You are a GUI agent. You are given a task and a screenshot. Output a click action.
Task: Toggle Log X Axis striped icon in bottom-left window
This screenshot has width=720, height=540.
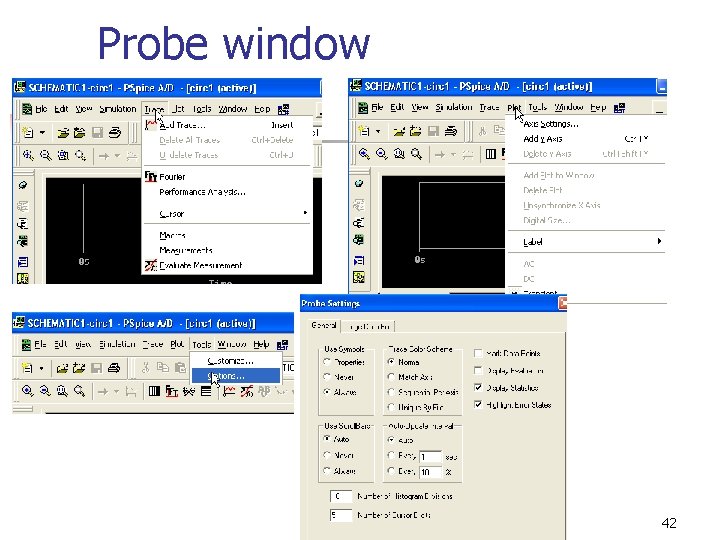(154, 391)
